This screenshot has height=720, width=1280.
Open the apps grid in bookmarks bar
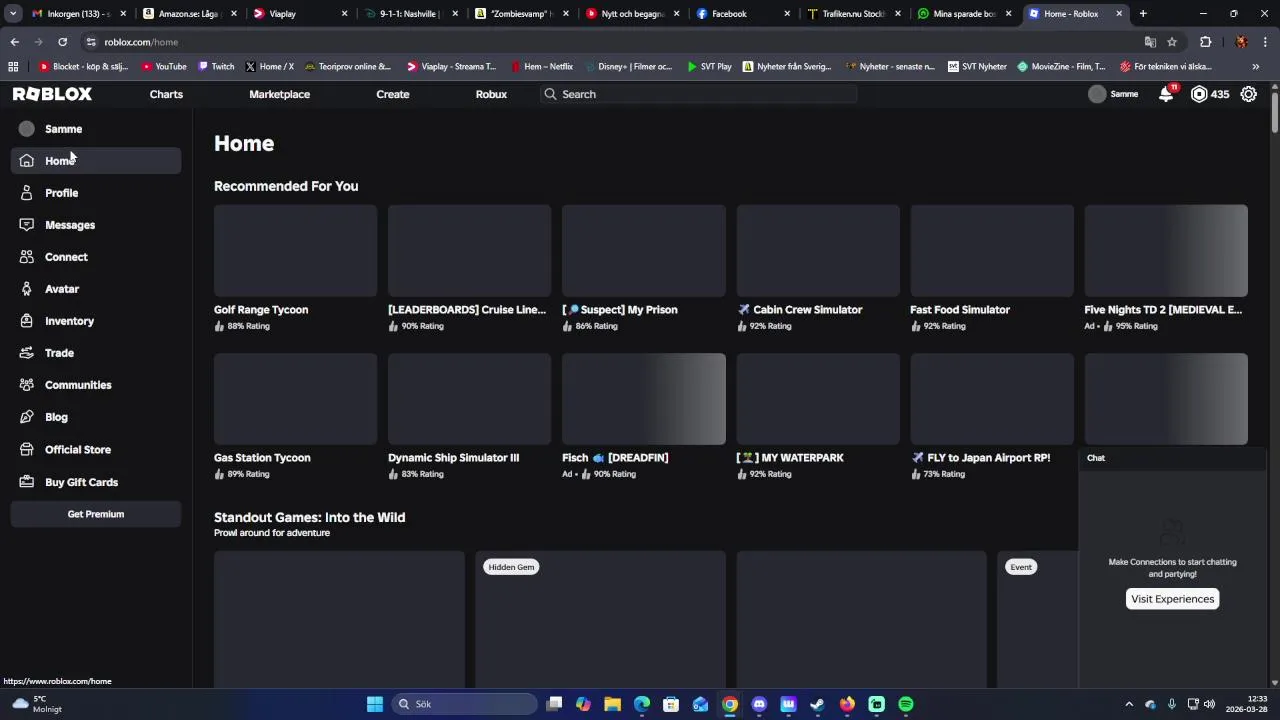(13, 67)
